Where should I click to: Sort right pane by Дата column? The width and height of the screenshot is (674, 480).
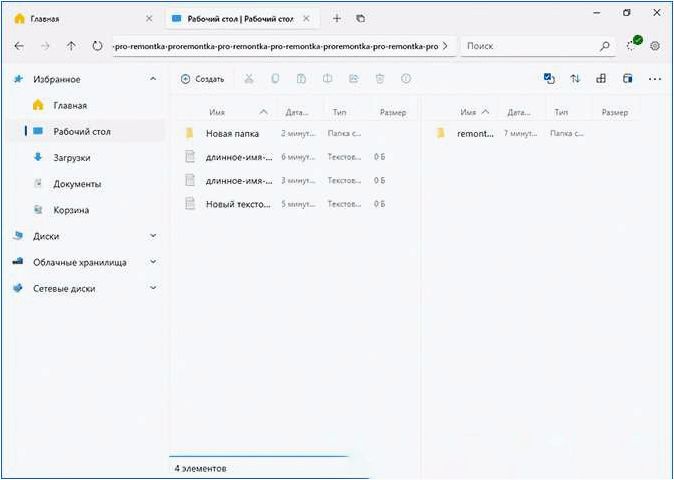pos(519,113)
